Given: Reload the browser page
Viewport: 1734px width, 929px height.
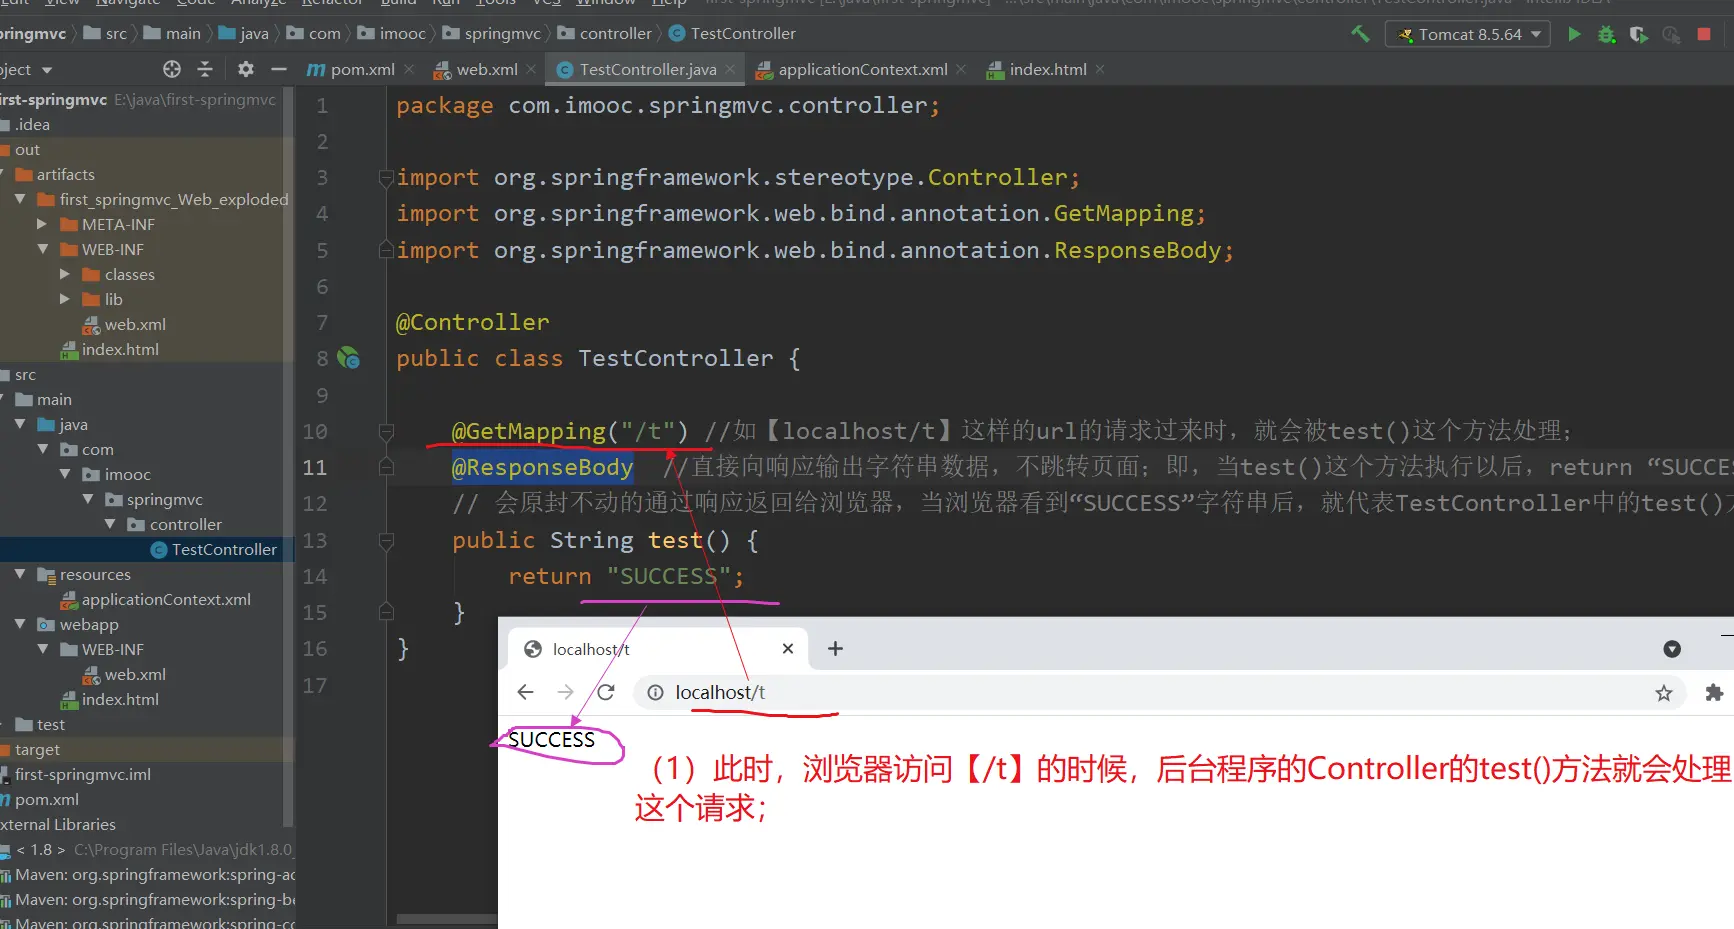Looking at the screenshot, I should (x=606, y=692).
